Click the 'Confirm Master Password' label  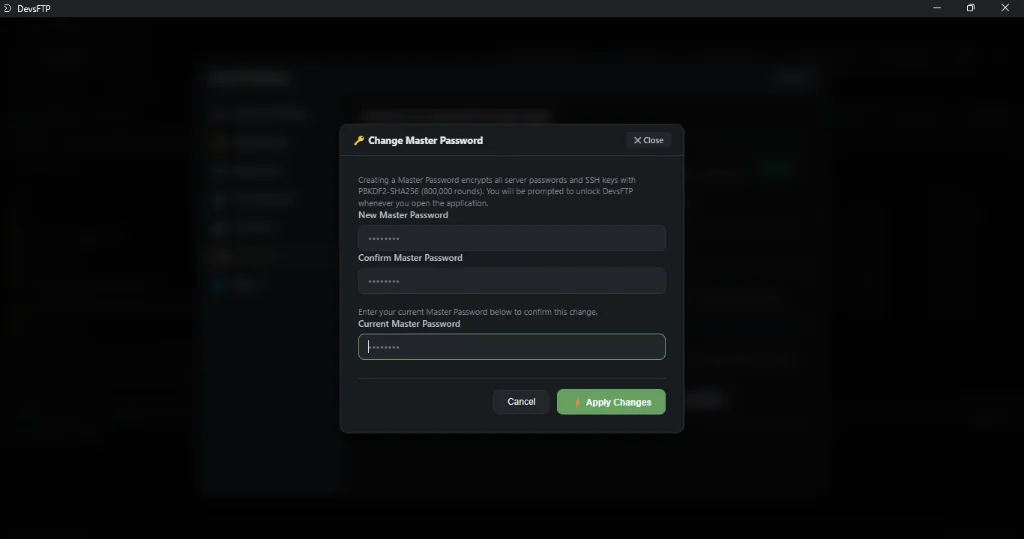410,258
